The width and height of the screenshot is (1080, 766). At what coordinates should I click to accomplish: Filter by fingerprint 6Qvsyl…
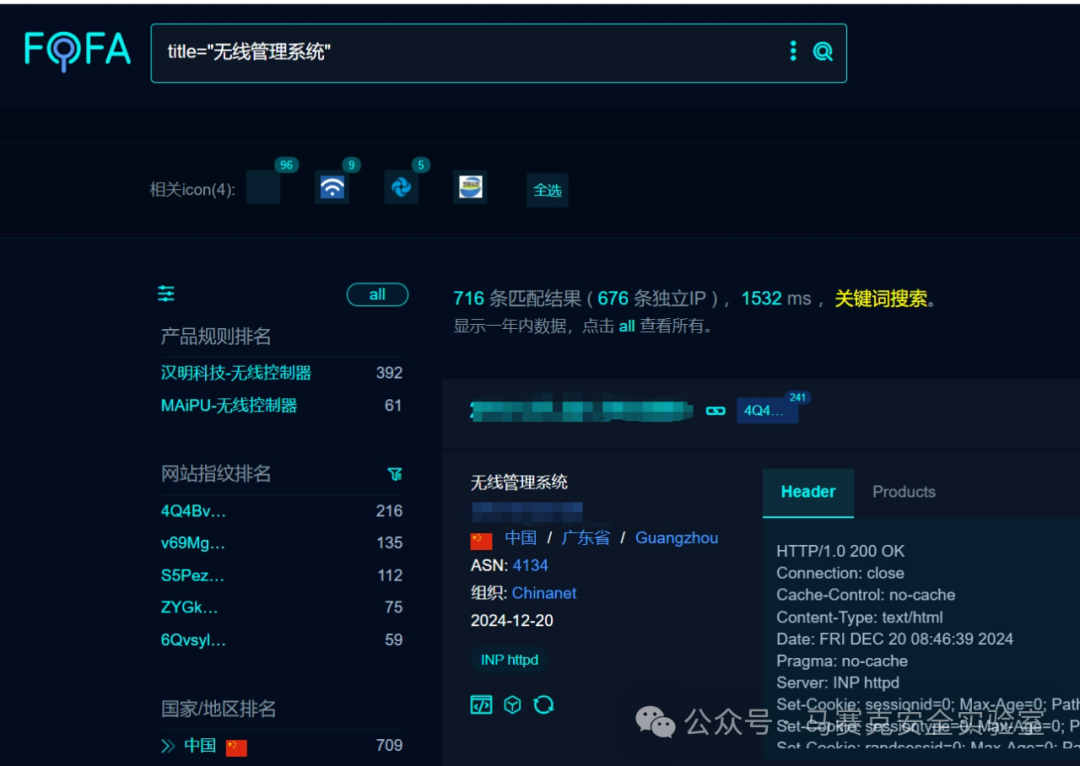pos(193,640)
